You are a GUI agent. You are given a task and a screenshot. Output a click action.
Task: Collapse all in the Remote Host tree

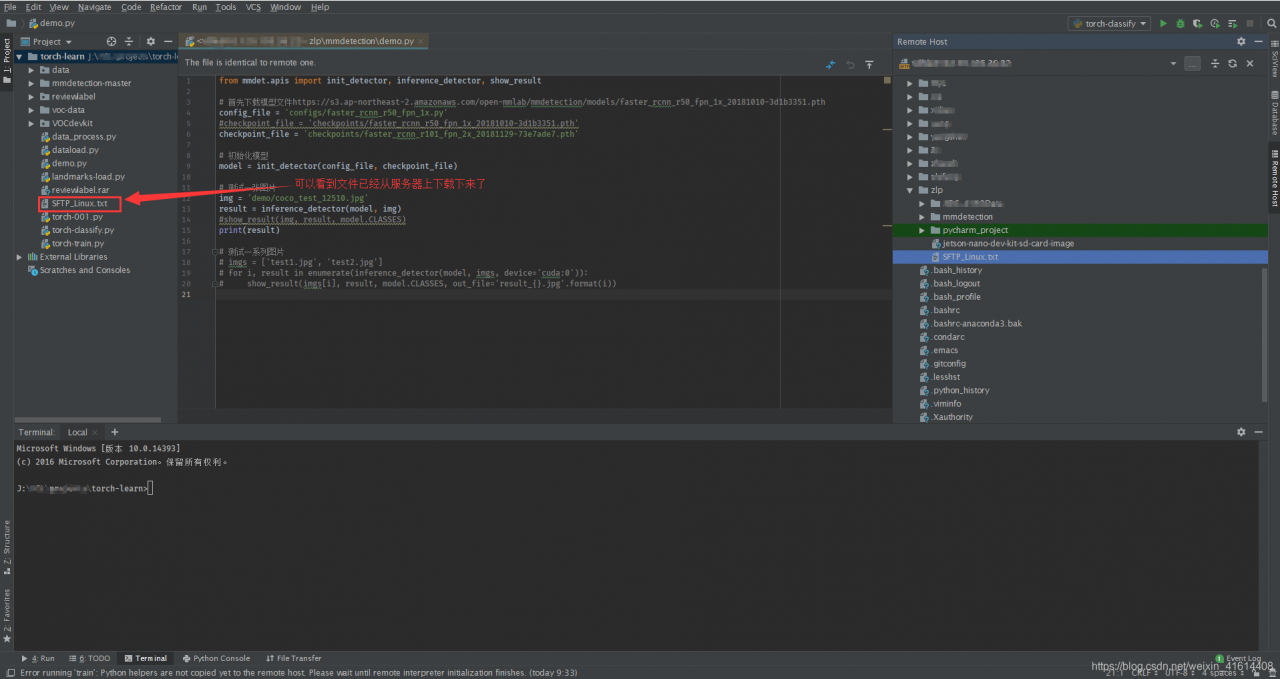click(x=1214, y=63)
